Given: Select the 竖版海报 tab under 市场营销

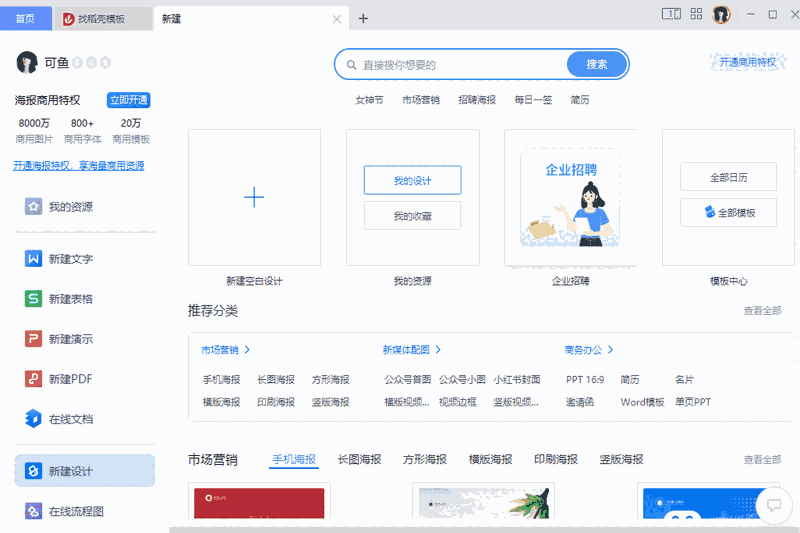Looking at the screenshot, I should (621, 460).
